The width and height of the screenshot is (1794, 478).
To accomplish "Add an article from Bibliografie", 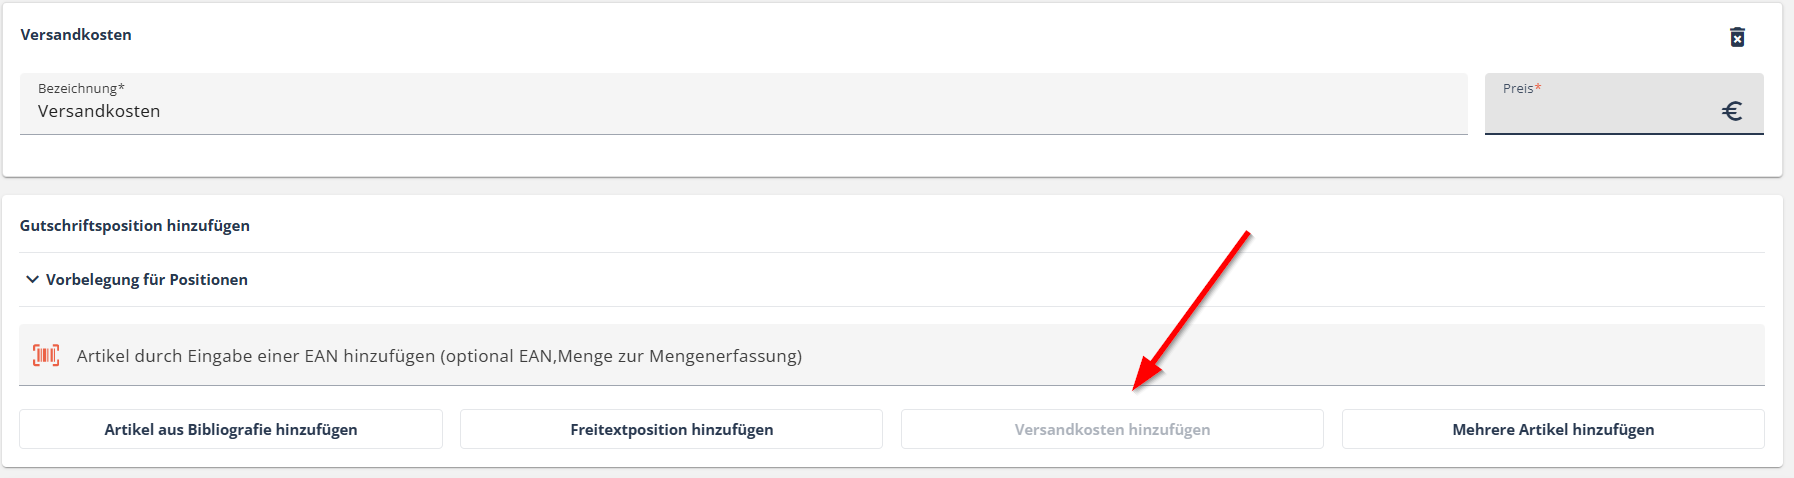I will pos(231,429).
